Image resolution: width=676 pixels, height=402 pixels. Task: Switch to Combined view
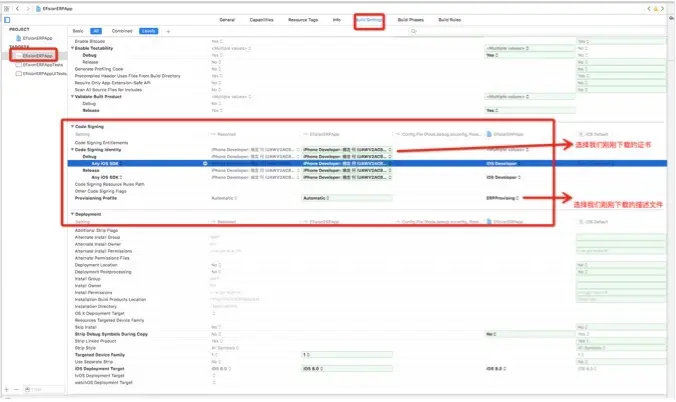pyautogui.click(x=122, y=31)
